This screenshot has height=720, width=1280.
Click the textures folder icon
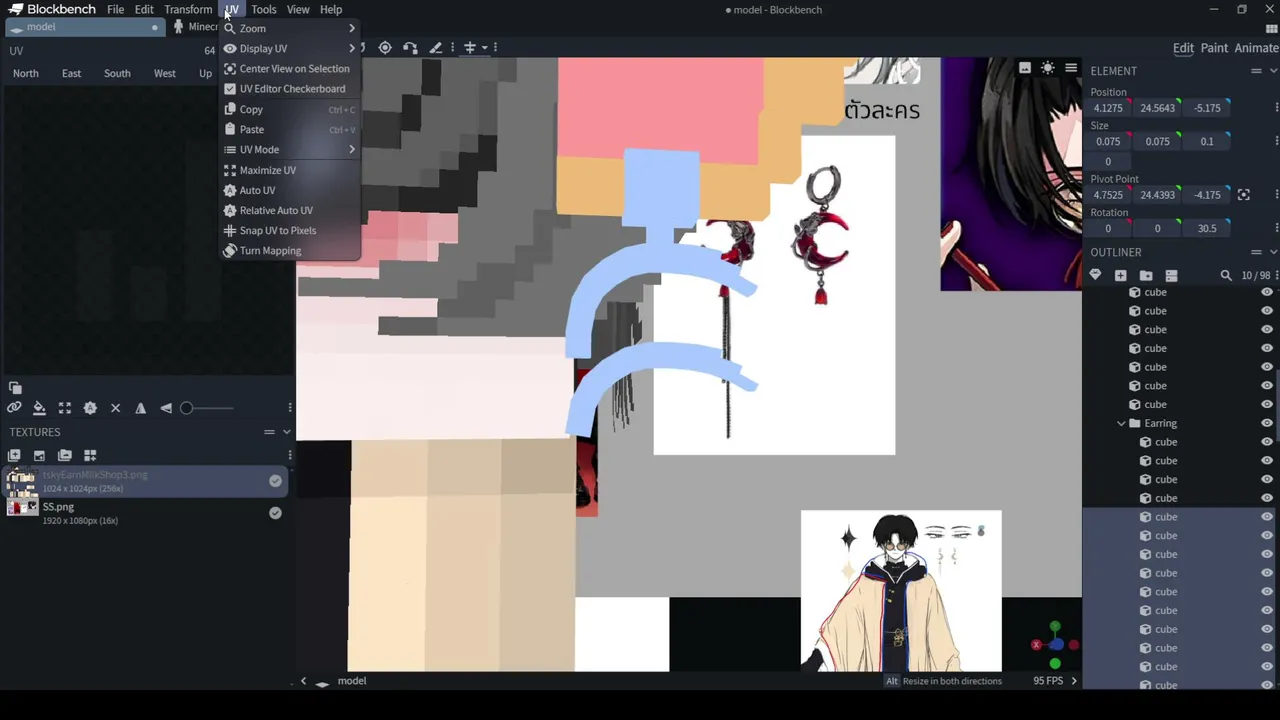[x=65, y=456]
